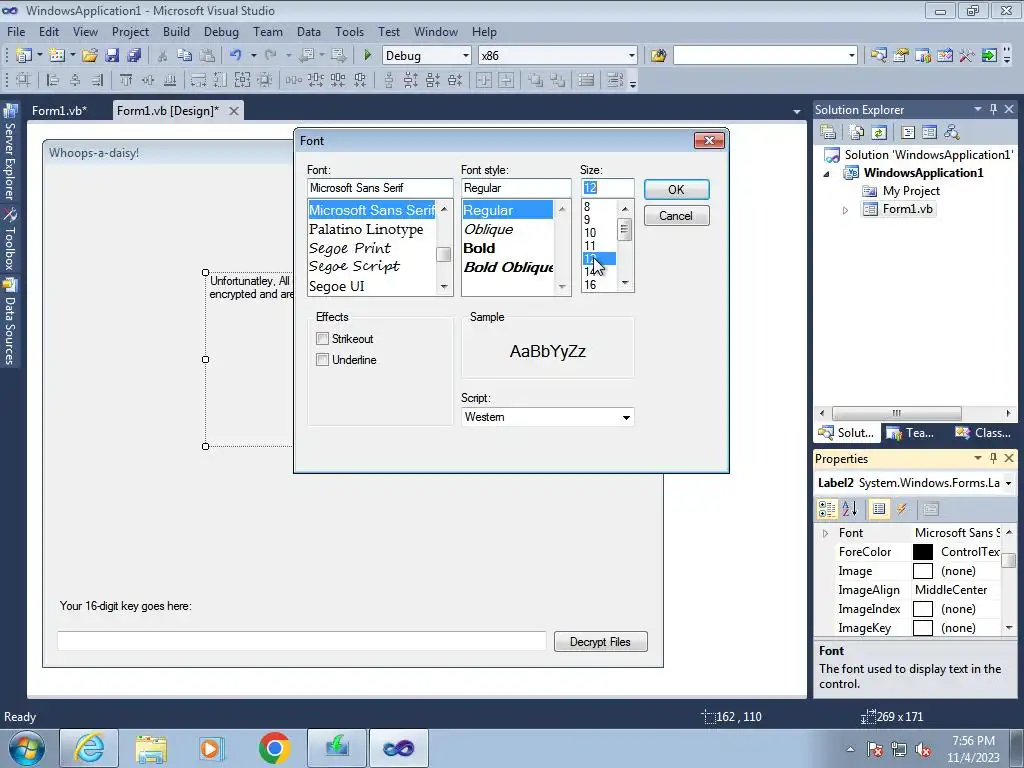
Task: Click the Cut scissors icon
Action: (163, 56)
